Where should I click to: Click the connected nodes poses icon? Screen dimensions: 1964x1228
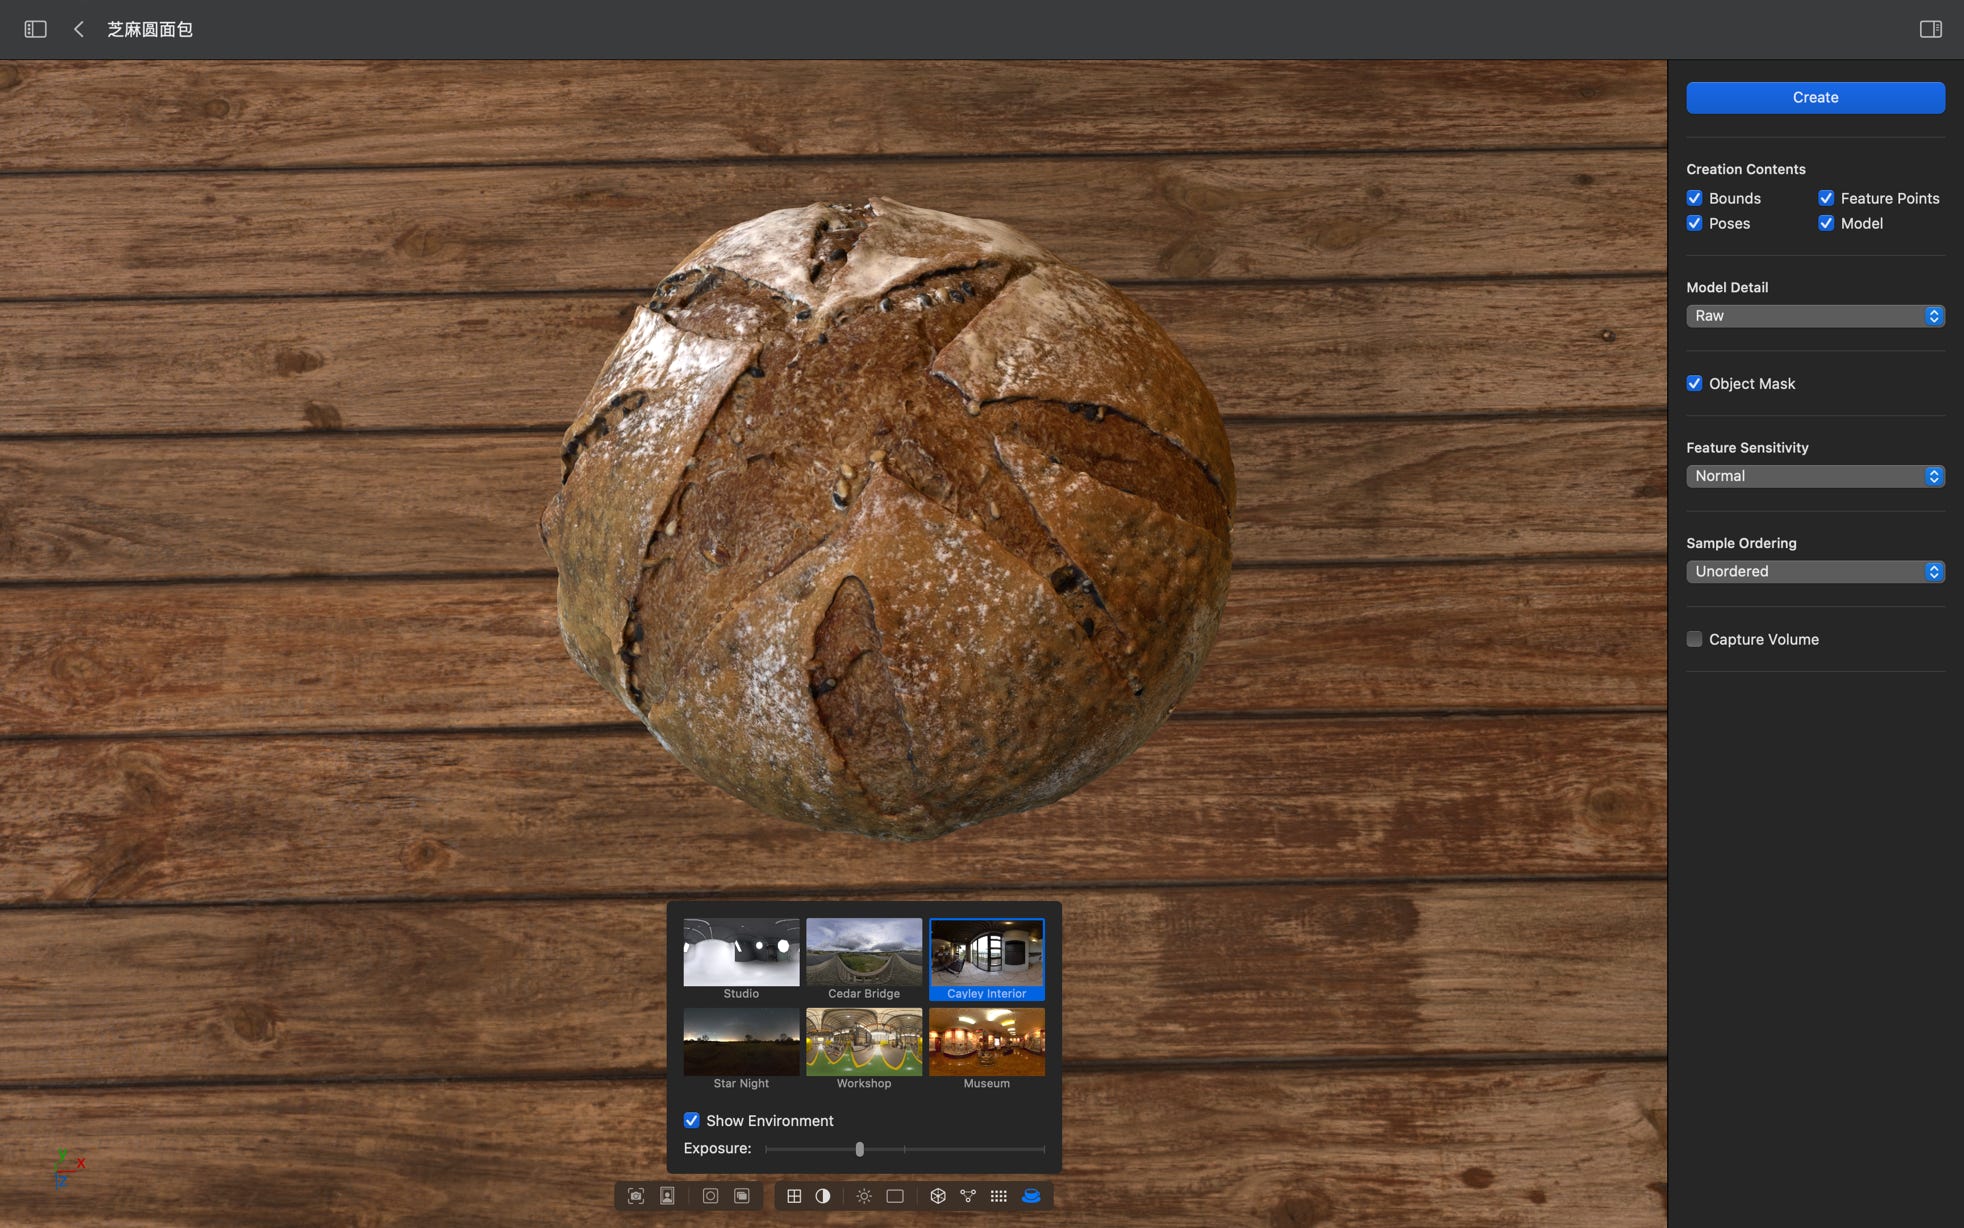click(968, 1196)
